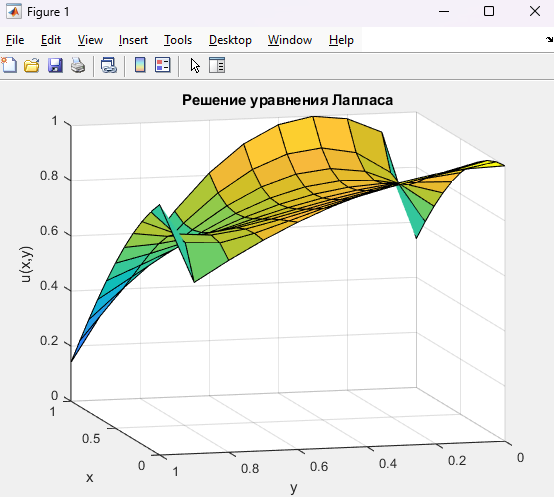Click the dock figure arrow at right
Screen dimensions: 554x497
pyautogui.click(x=549, y=40)
